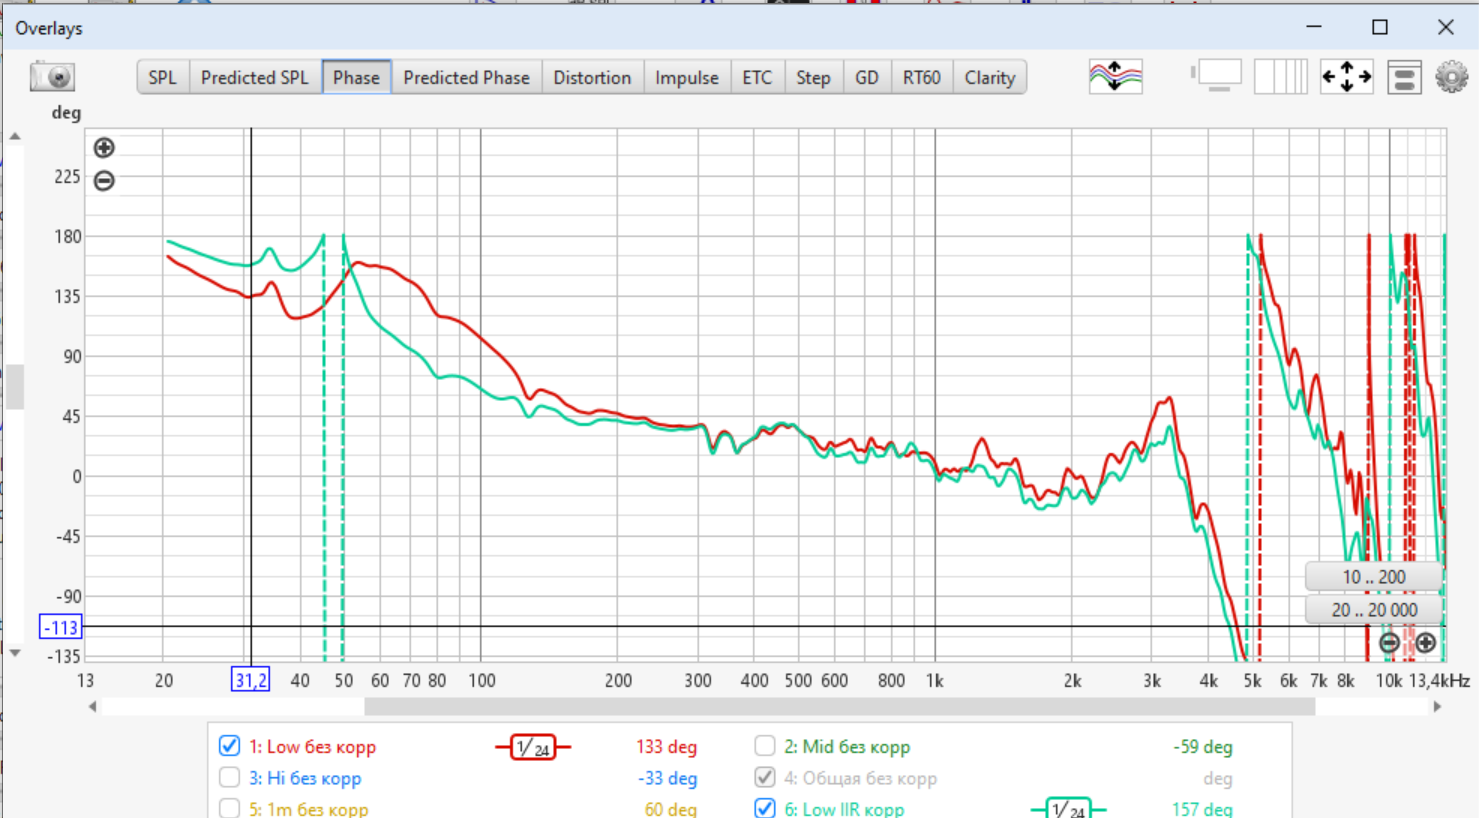
Task: Uncheck the '1: Low без корр' trace
Action: point(230,746)
